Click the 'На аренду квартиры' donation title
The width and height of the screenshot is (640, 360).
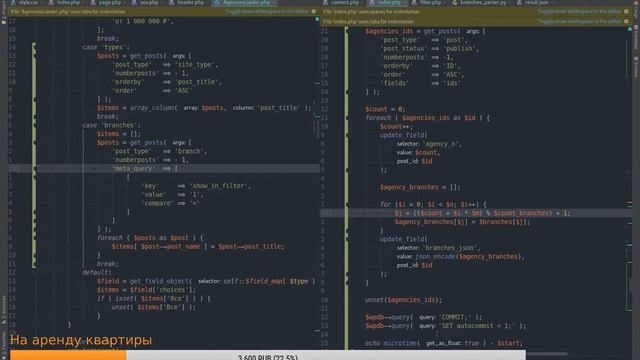[81, 340]
